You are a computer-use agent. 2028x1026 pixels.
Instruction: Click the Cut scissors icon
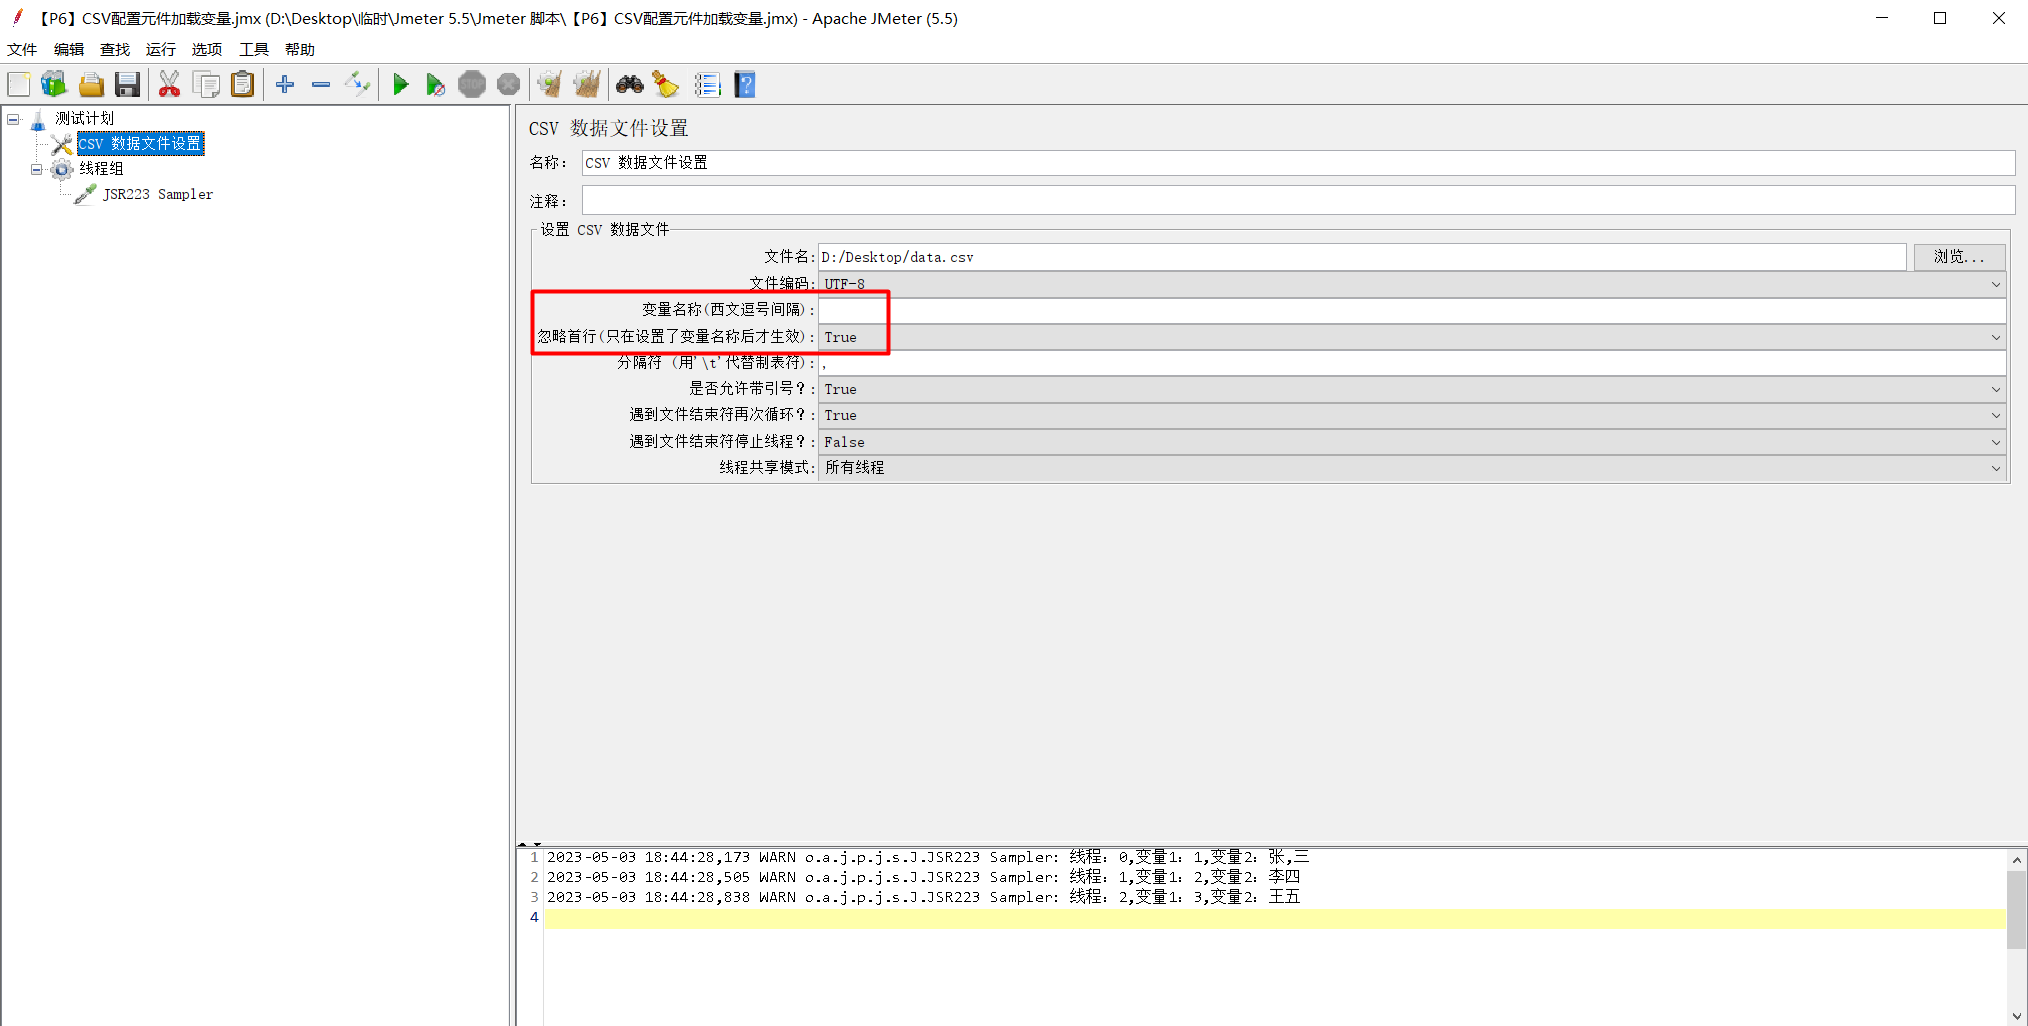170,85
